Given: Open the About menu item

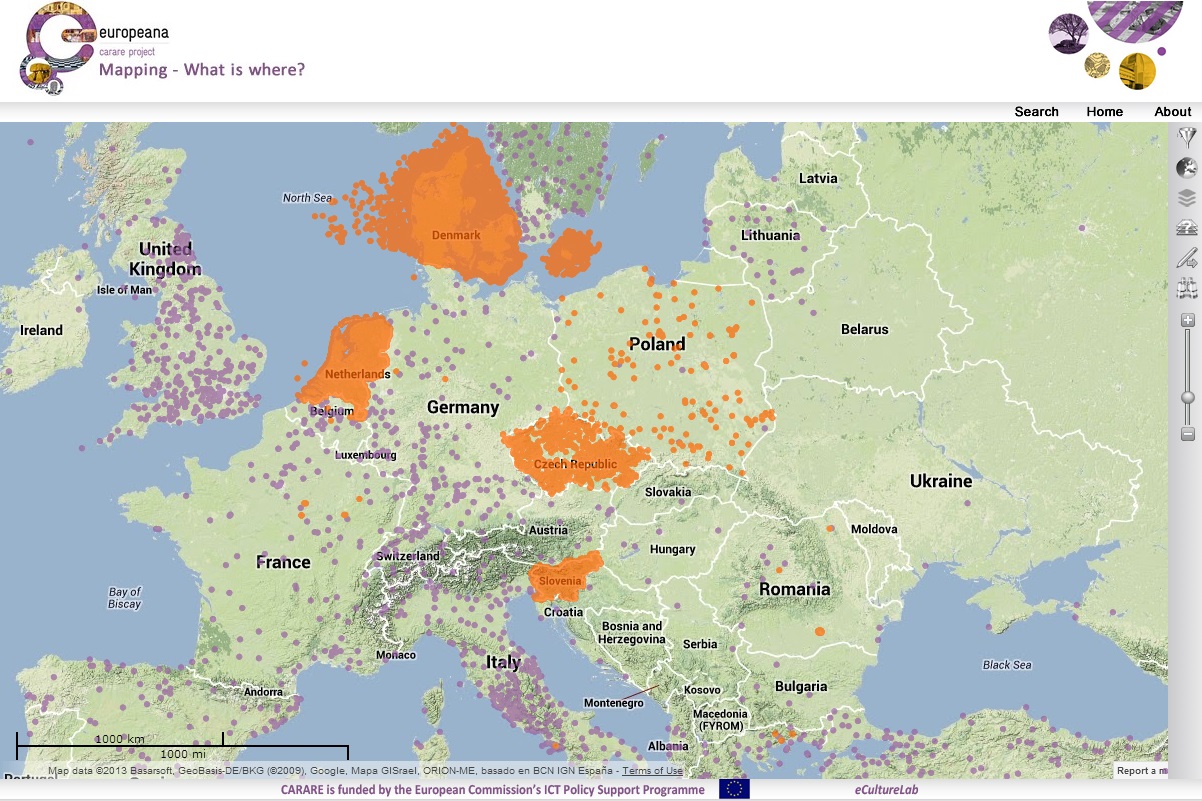Looking at the screenshot, I should coord(1172,111).
